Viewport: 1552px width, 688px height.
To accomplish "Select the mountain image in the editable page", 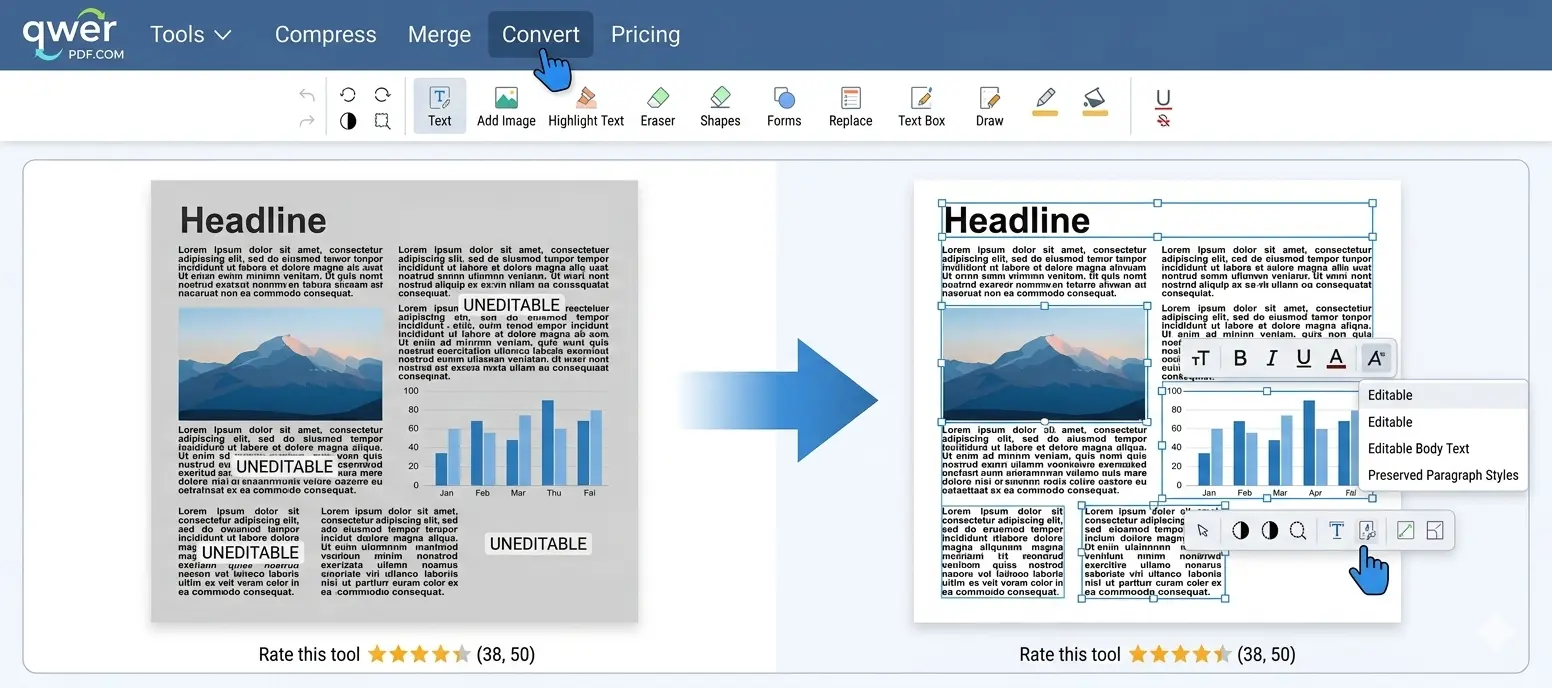I will 1044,363.
